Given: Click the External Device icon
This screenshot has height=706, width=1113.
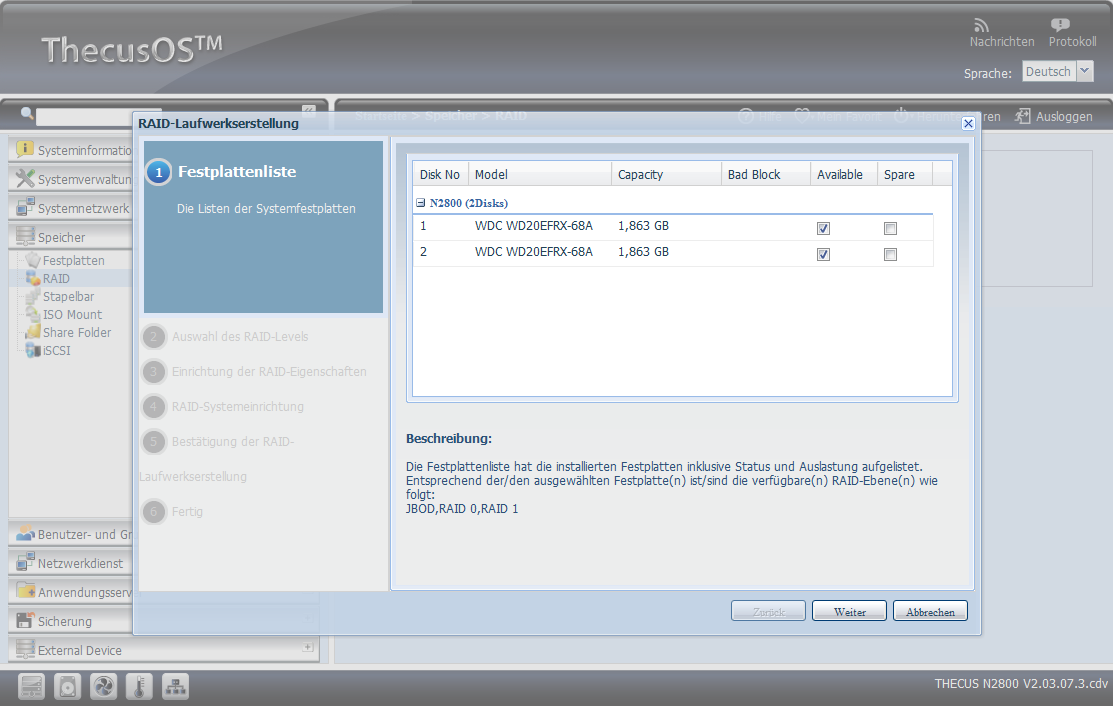Looking at the screenshot, I should point(25,649).
